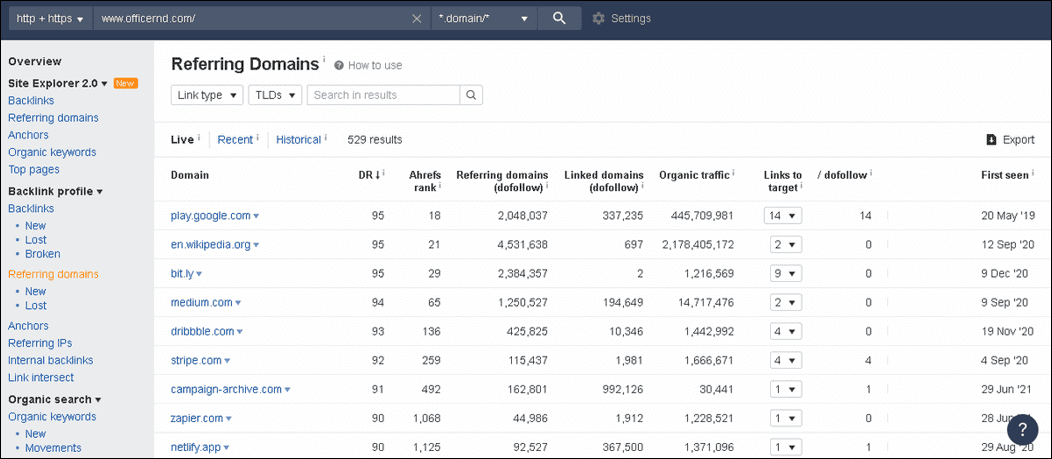Open the help question mark bubble
Image resolution: width=1052 pixels, height=459 pixels.
coord(1022,429)
